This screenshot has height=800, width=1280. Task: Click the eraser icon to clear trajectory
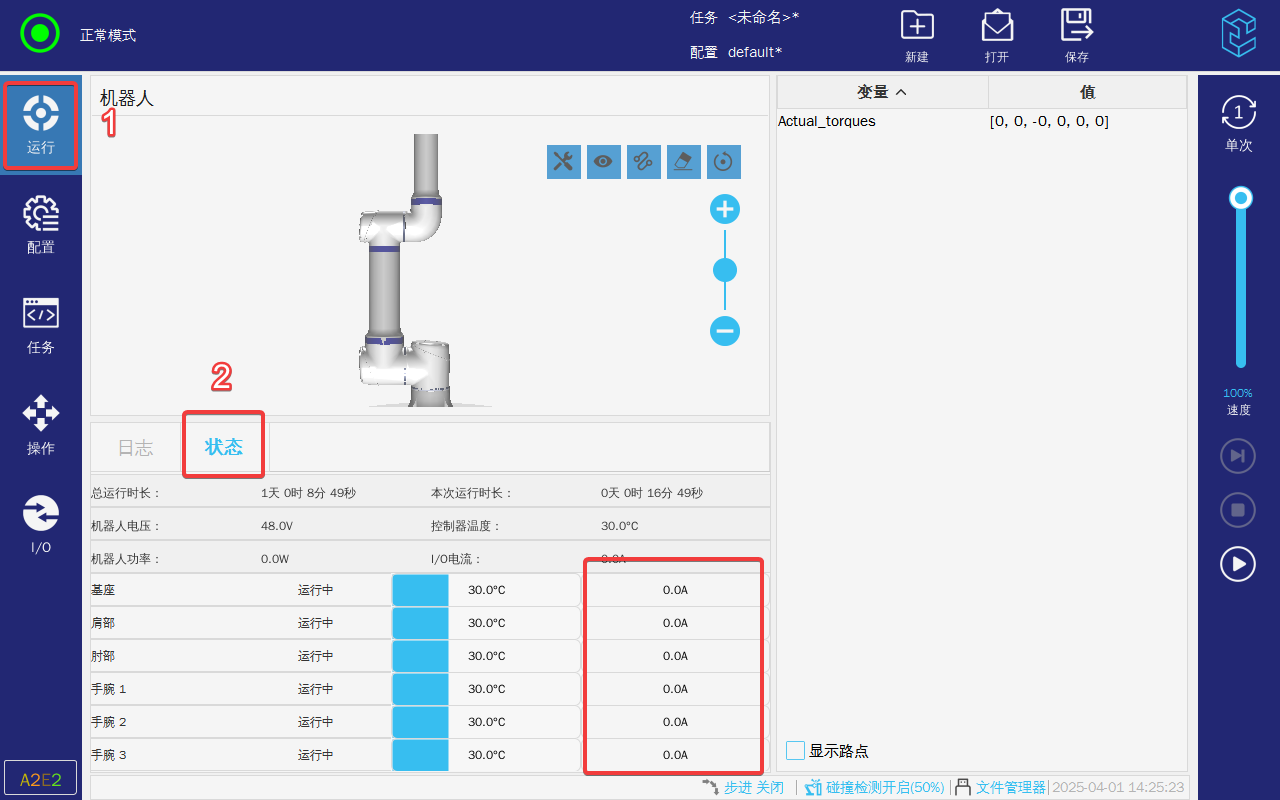[684, 162]
